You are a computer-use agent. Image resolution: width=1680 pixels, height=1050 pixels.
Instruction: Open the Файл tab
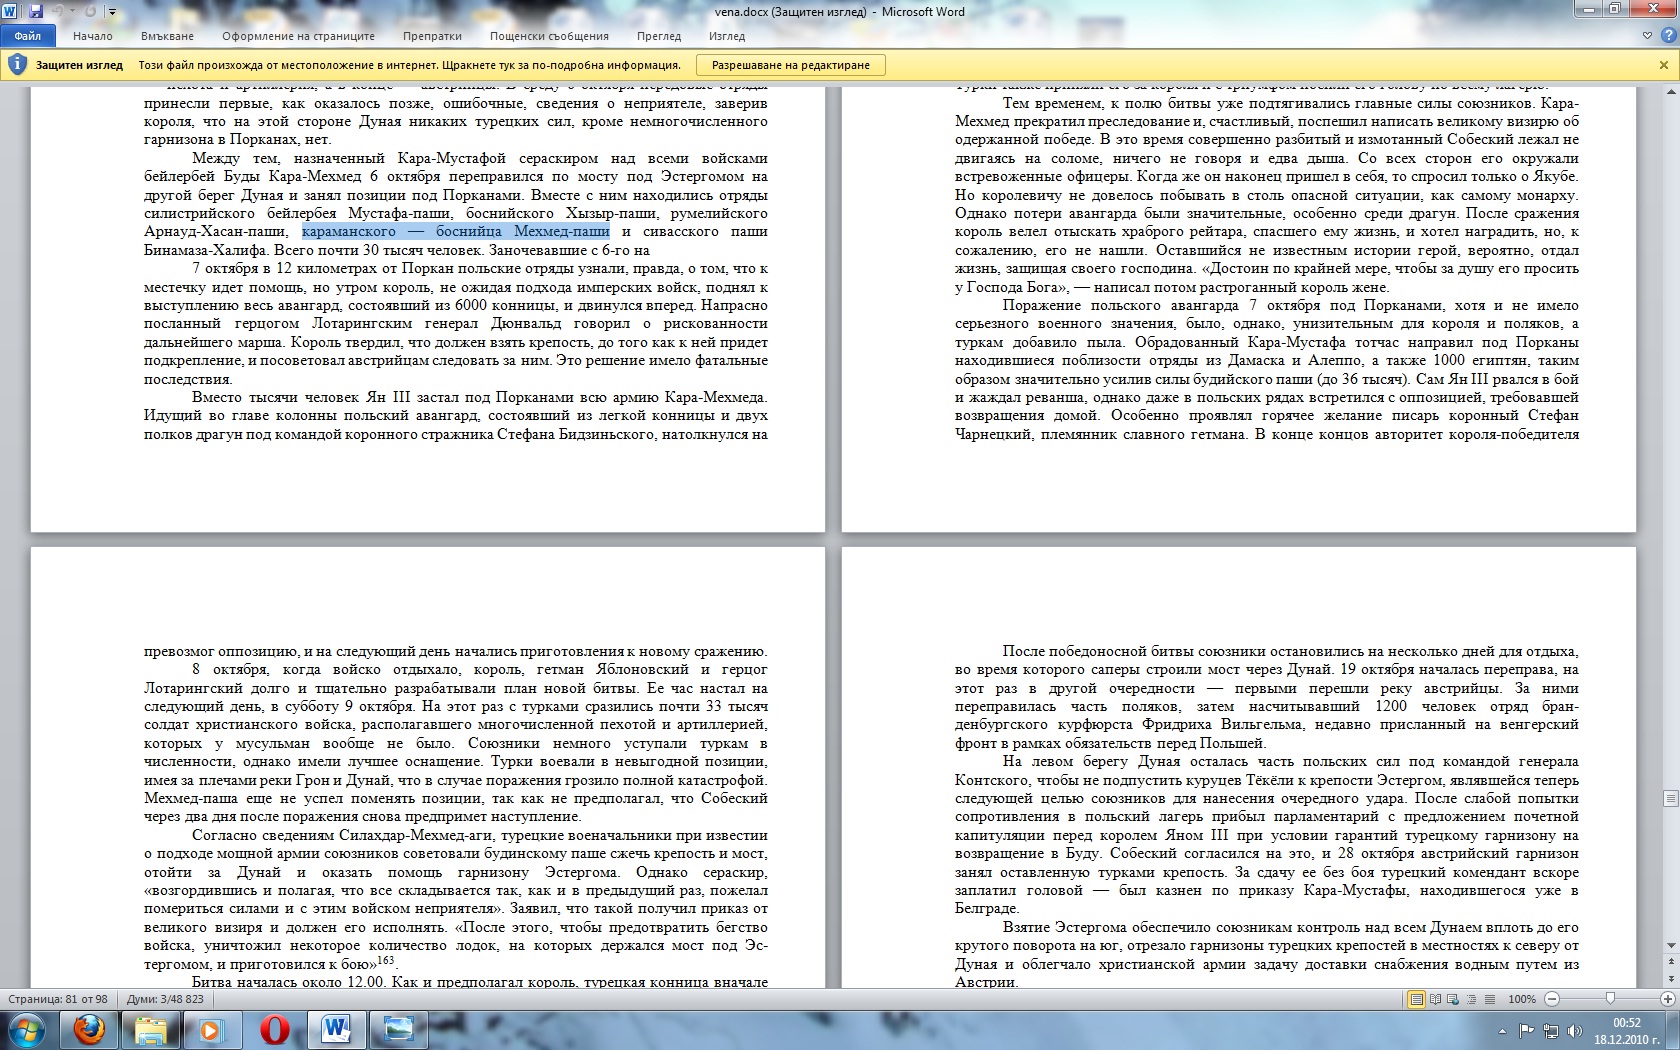pos(28,36)
